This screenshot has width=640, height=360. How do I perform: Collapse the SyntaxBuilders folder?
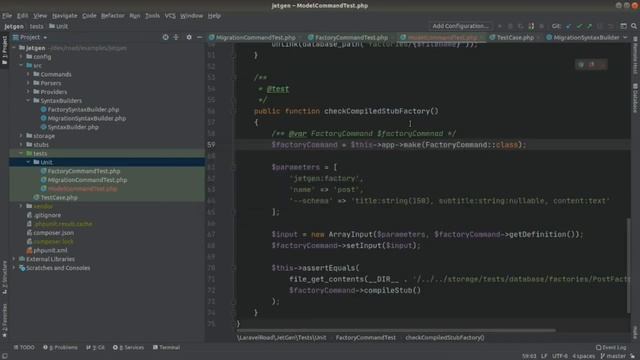[x=29, y=100]
